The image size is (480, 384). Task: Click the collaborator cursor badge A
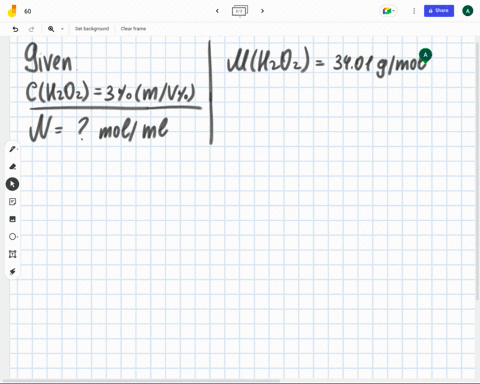pyautogui.click(x=425, y=55)
